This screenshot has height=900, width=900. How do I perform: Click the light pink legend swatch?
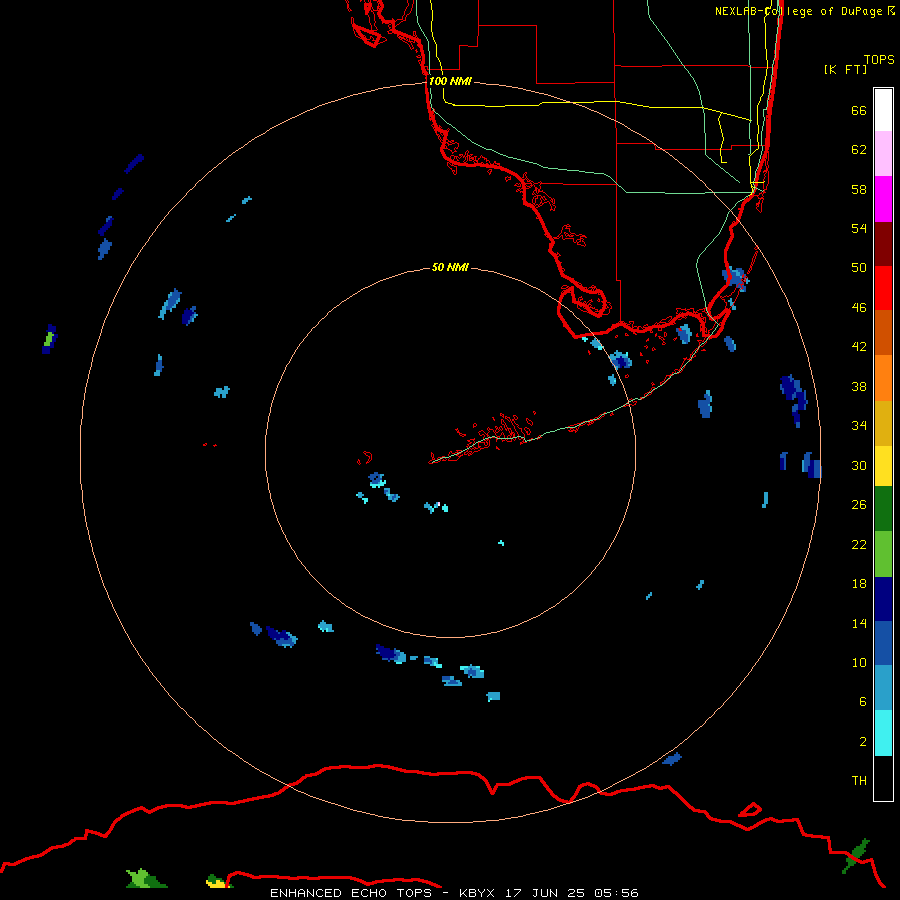[883, 153]
